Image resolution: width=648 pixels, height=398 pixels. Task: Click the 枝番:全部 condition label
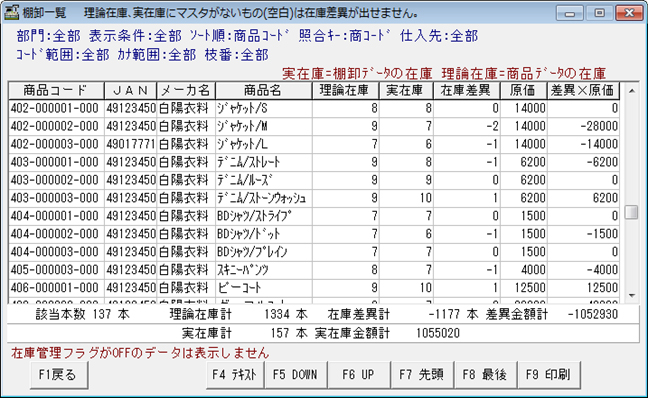pyautogui.click(x=237, y=55)
